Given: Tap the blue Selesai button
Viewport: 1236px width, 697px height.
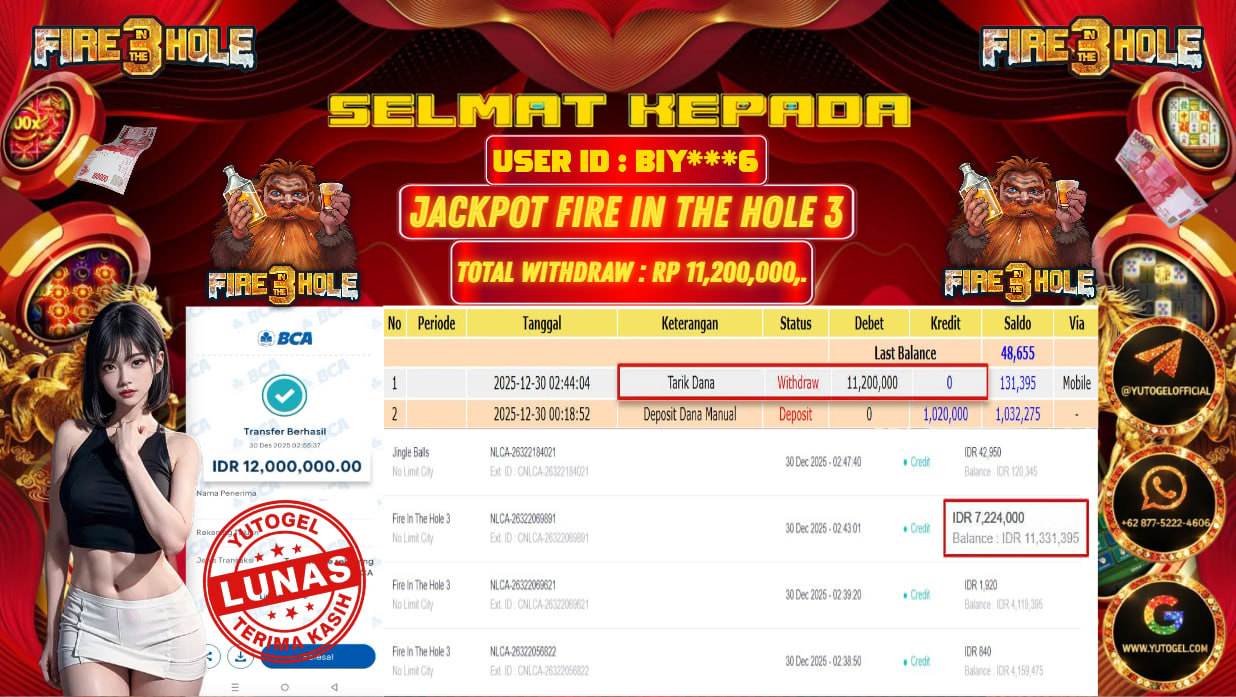Looking at the screenshot, I should coord(318,657).
